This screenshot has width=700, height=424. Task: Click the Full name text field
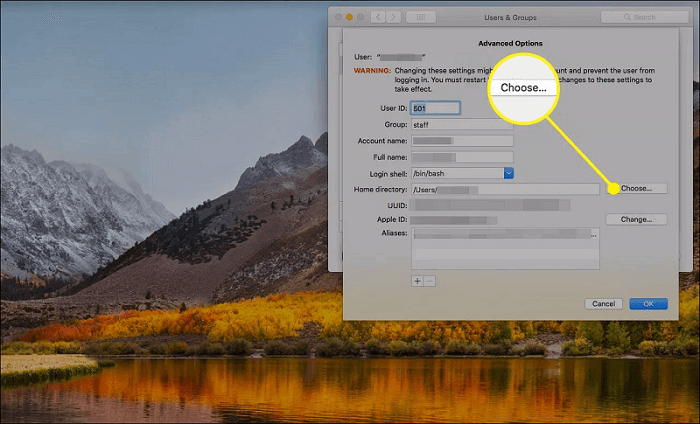click(x=462, y=157)
